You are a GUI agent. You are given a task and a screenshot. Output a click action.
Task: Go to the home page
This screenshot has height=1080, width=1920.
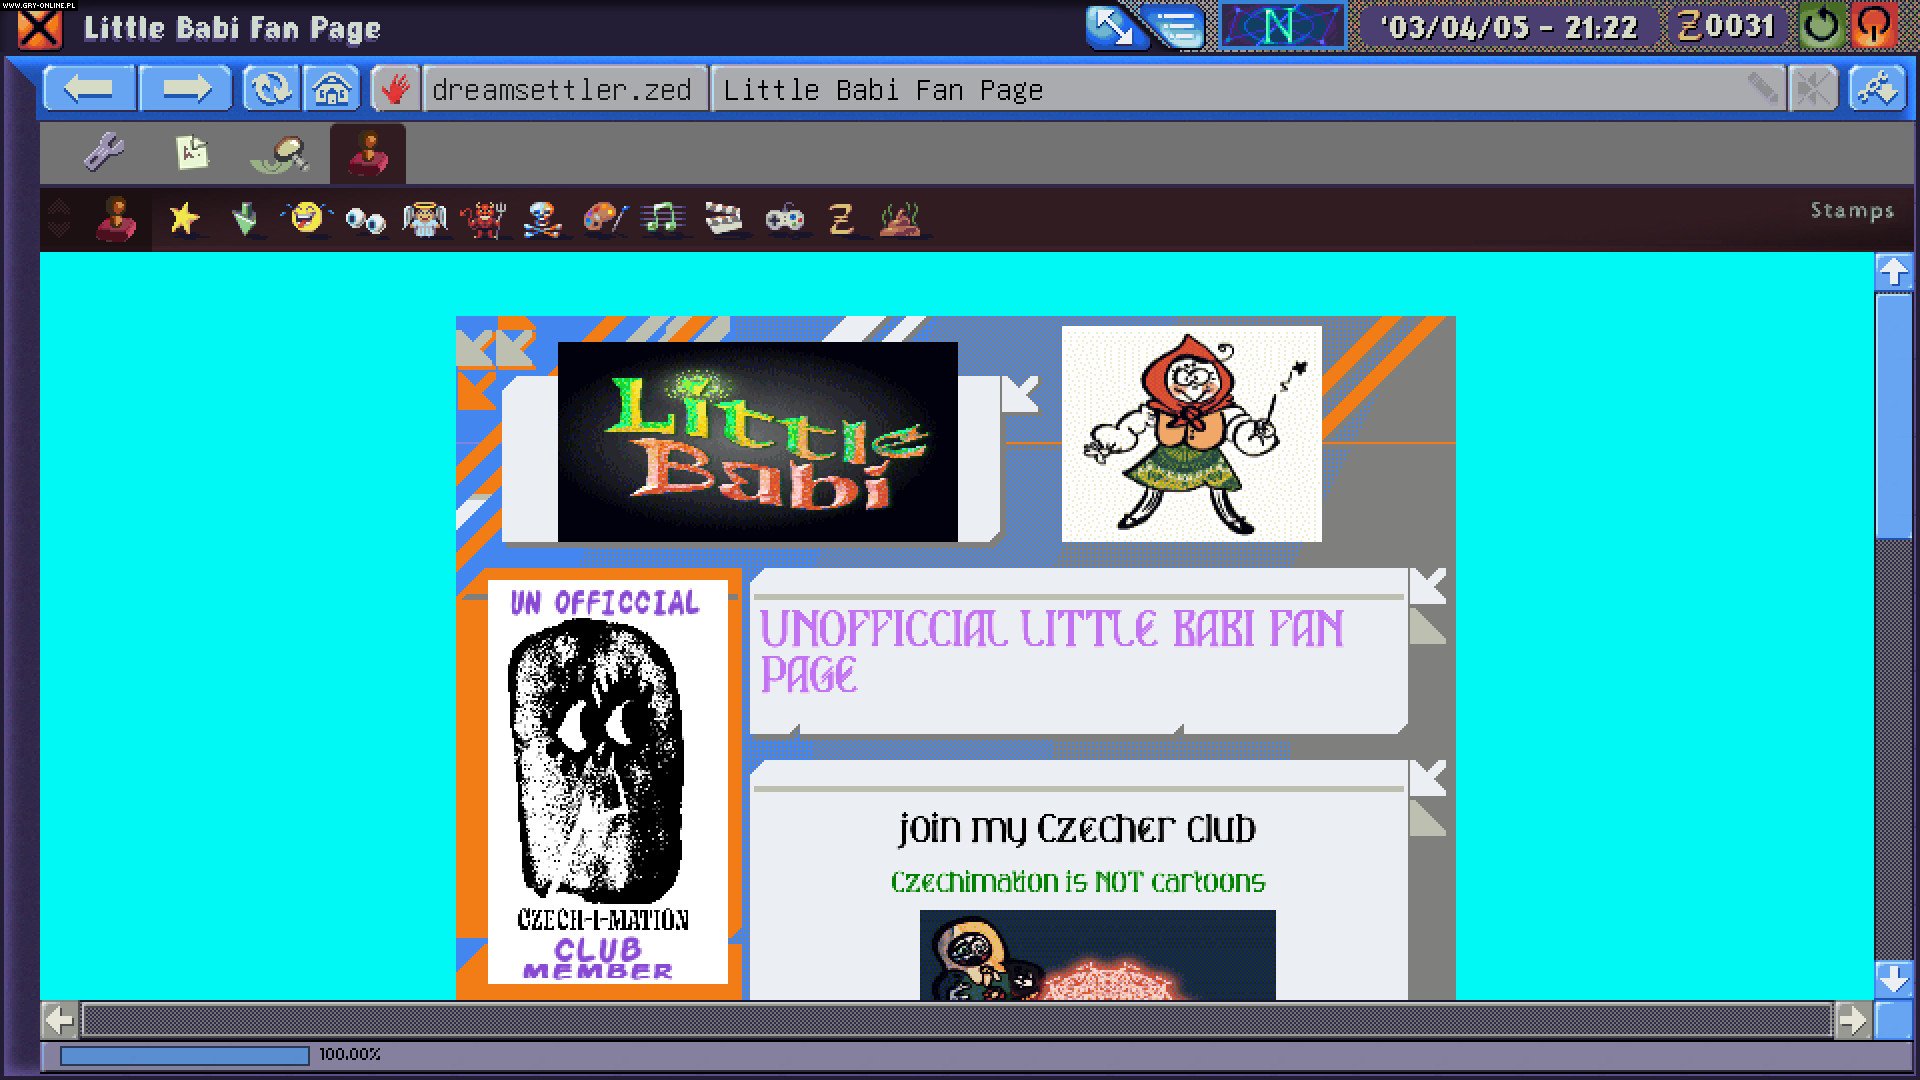(331, 88)
